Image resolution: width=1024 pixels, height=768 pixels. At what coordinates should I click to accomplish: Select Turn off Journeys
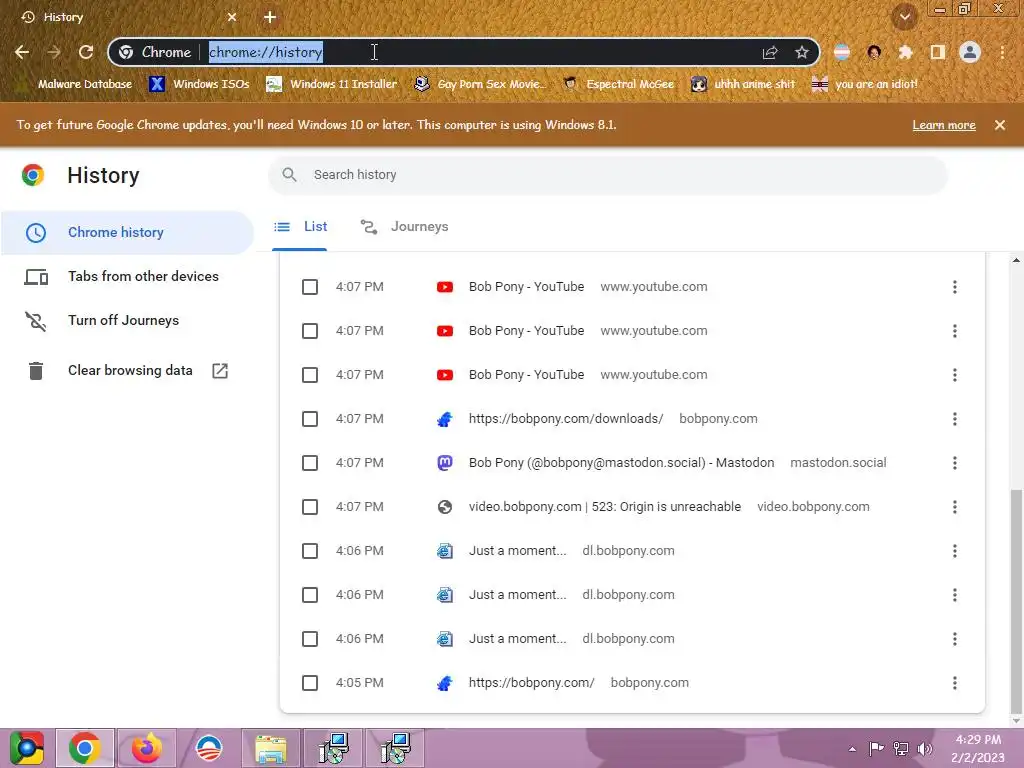coord(127,321)
